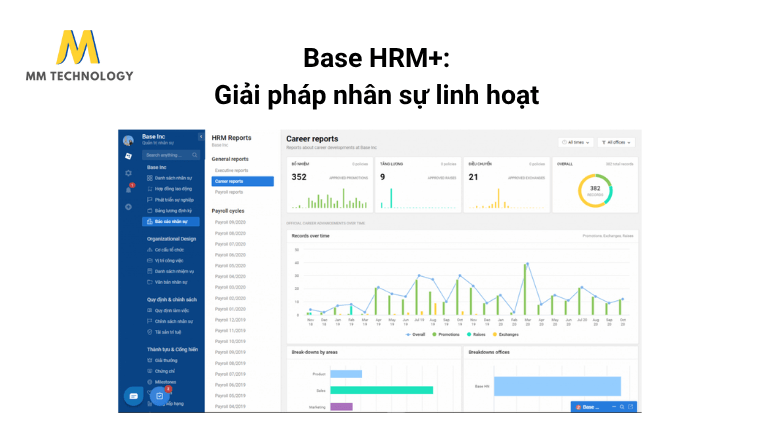Open 'Payroll 05/2020' cycle
Screen dimensions: 760x430
click(x=230, y=266)
